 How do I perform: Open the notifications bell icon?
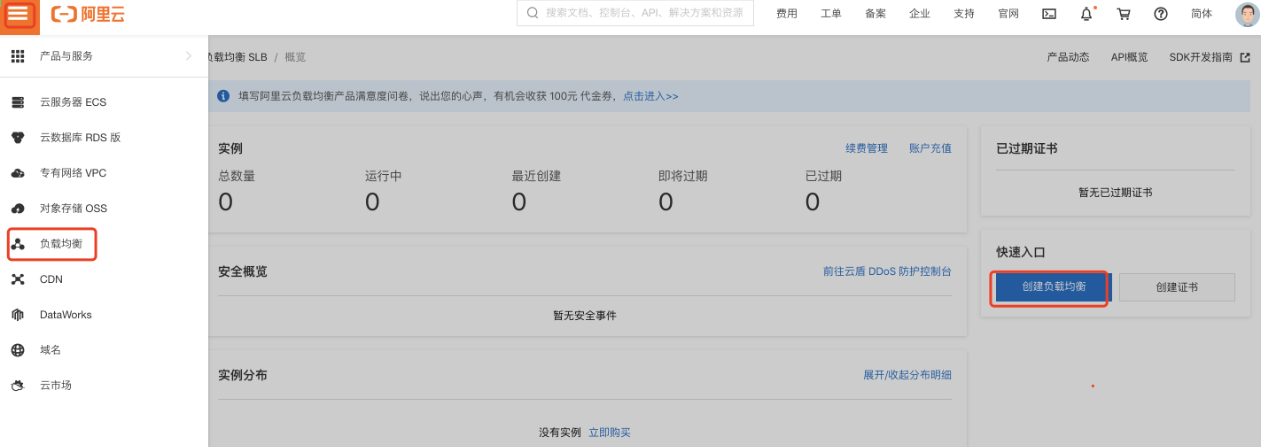[1087, 14]
